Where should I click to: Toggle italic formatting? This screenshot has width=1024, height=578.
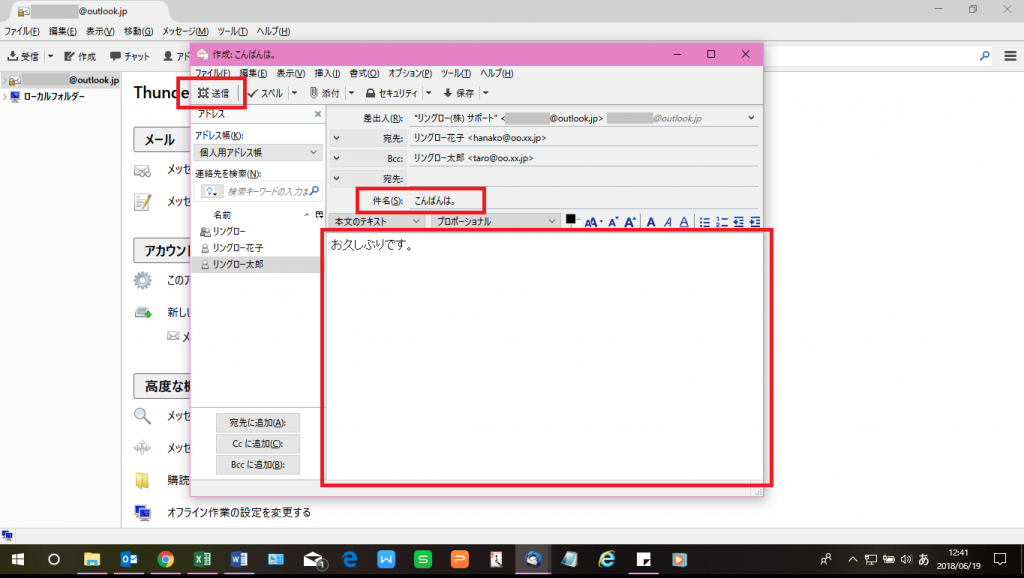pyautogui.click(x=668, y=221)
